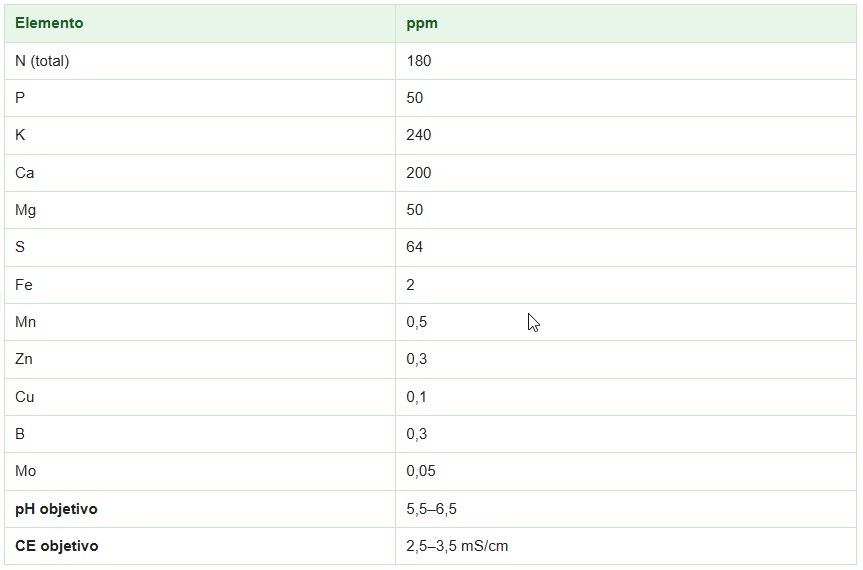
Task: Select the Zn element cell
Action: click(x=24, y=359)
